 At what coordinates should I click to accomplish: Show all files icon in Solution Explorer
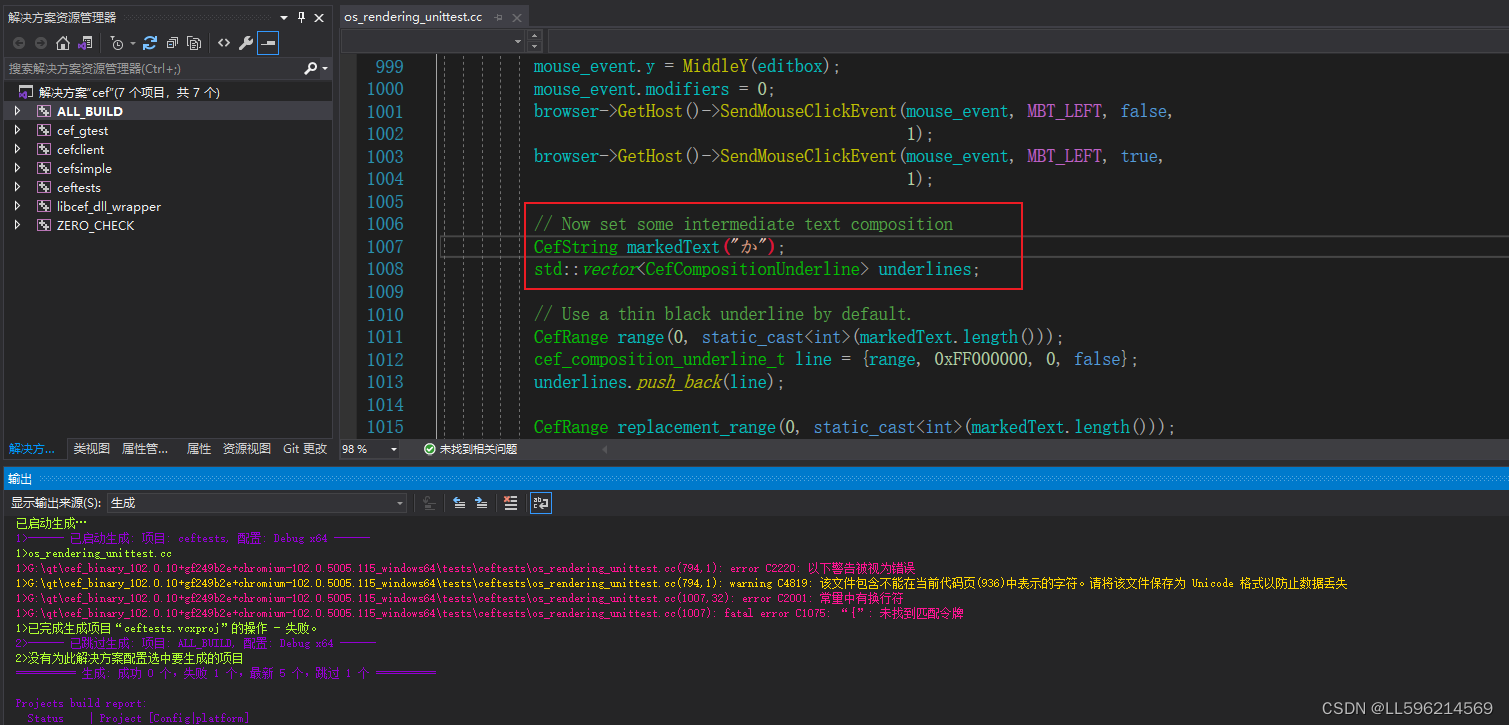[194, 43]
